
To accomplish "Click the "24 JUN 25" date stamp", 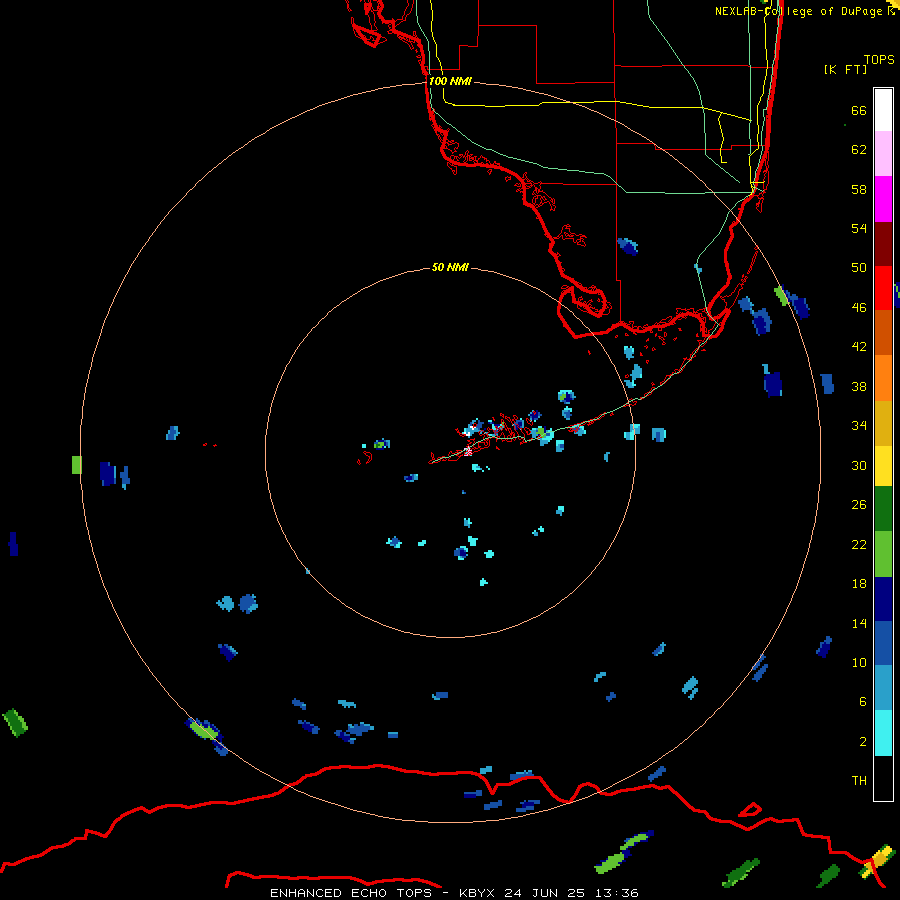I will 545,893.
